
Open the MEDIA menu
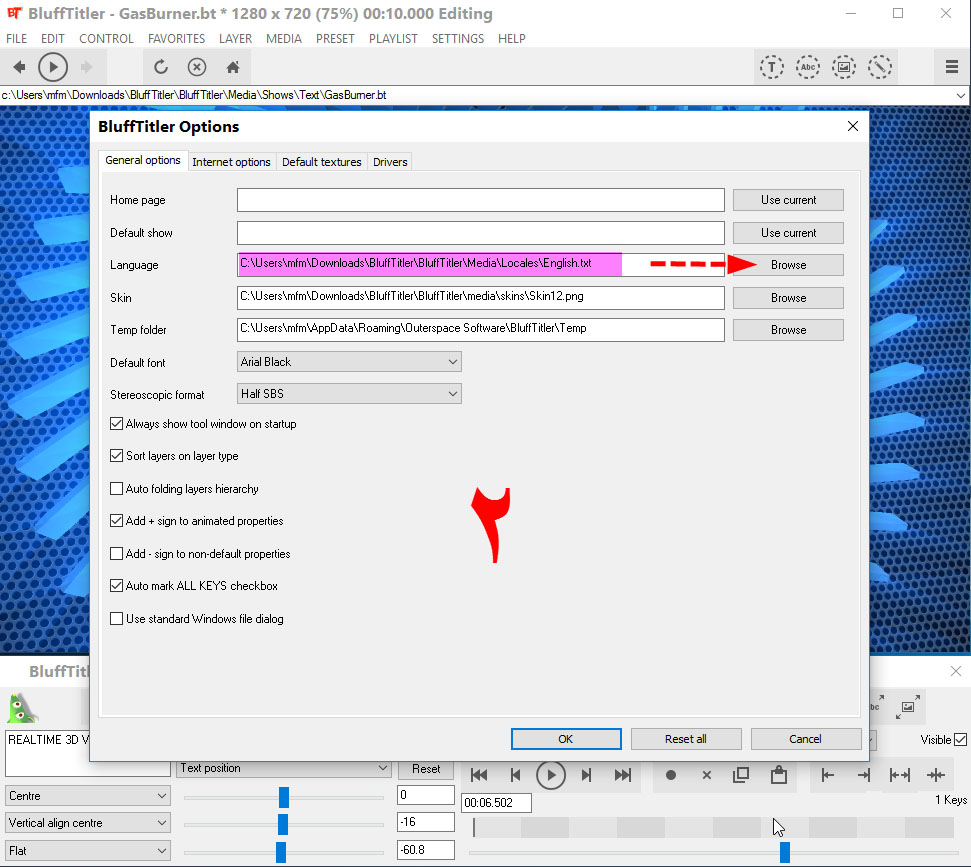coord(284,38)
